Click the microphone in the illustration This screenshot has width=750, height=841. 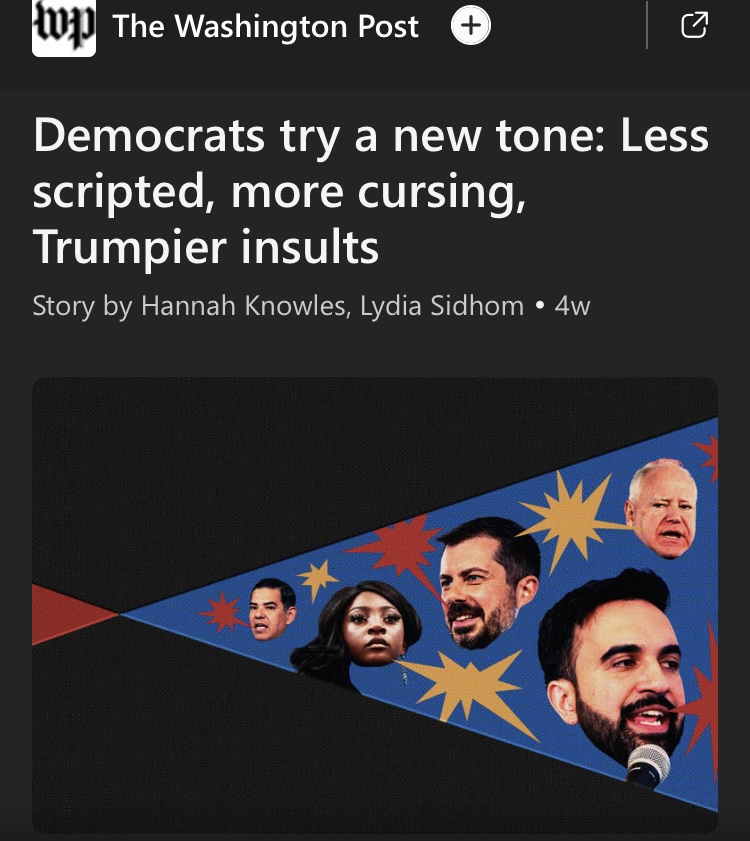pyautogui.click(x=648, y=766)
